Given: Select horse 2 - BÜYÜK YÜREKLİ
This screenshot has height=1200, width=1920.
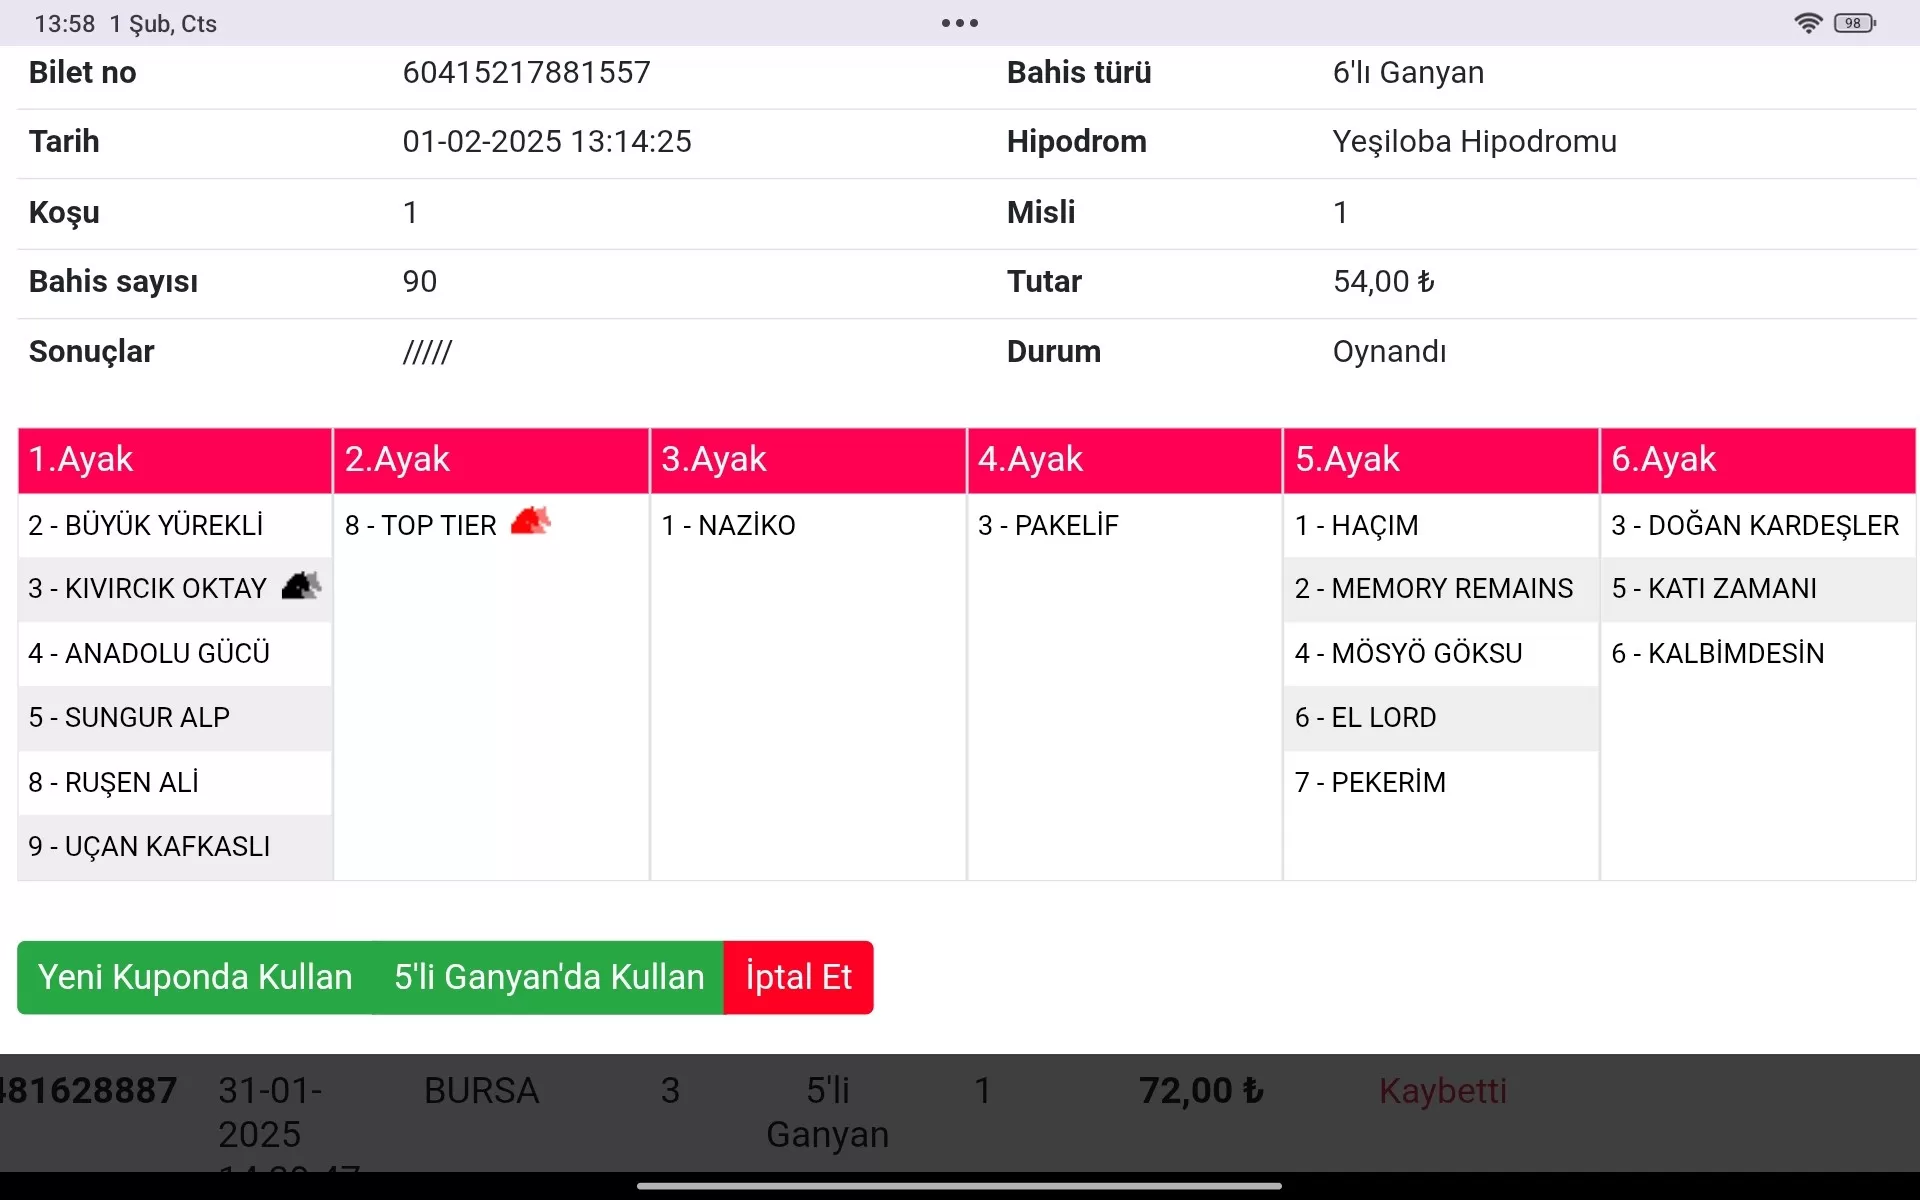Looking at the screenshot, I should 146,526.
